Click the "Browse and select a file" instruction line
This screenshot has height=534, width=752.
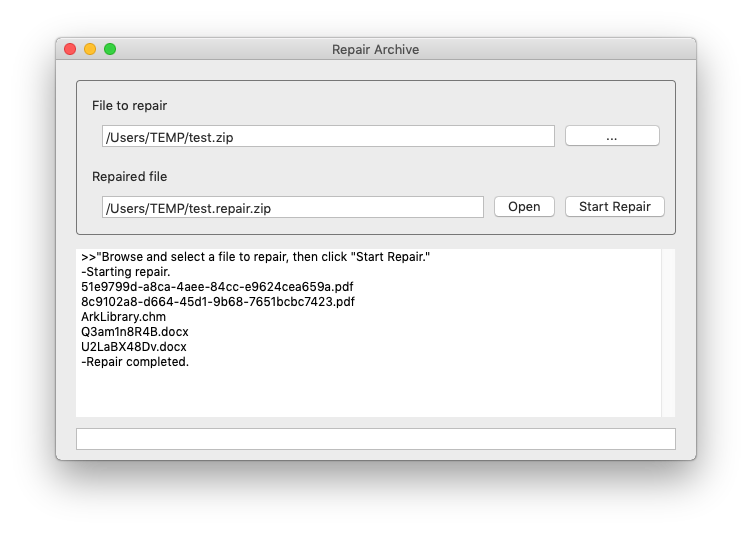coord(256,257)
